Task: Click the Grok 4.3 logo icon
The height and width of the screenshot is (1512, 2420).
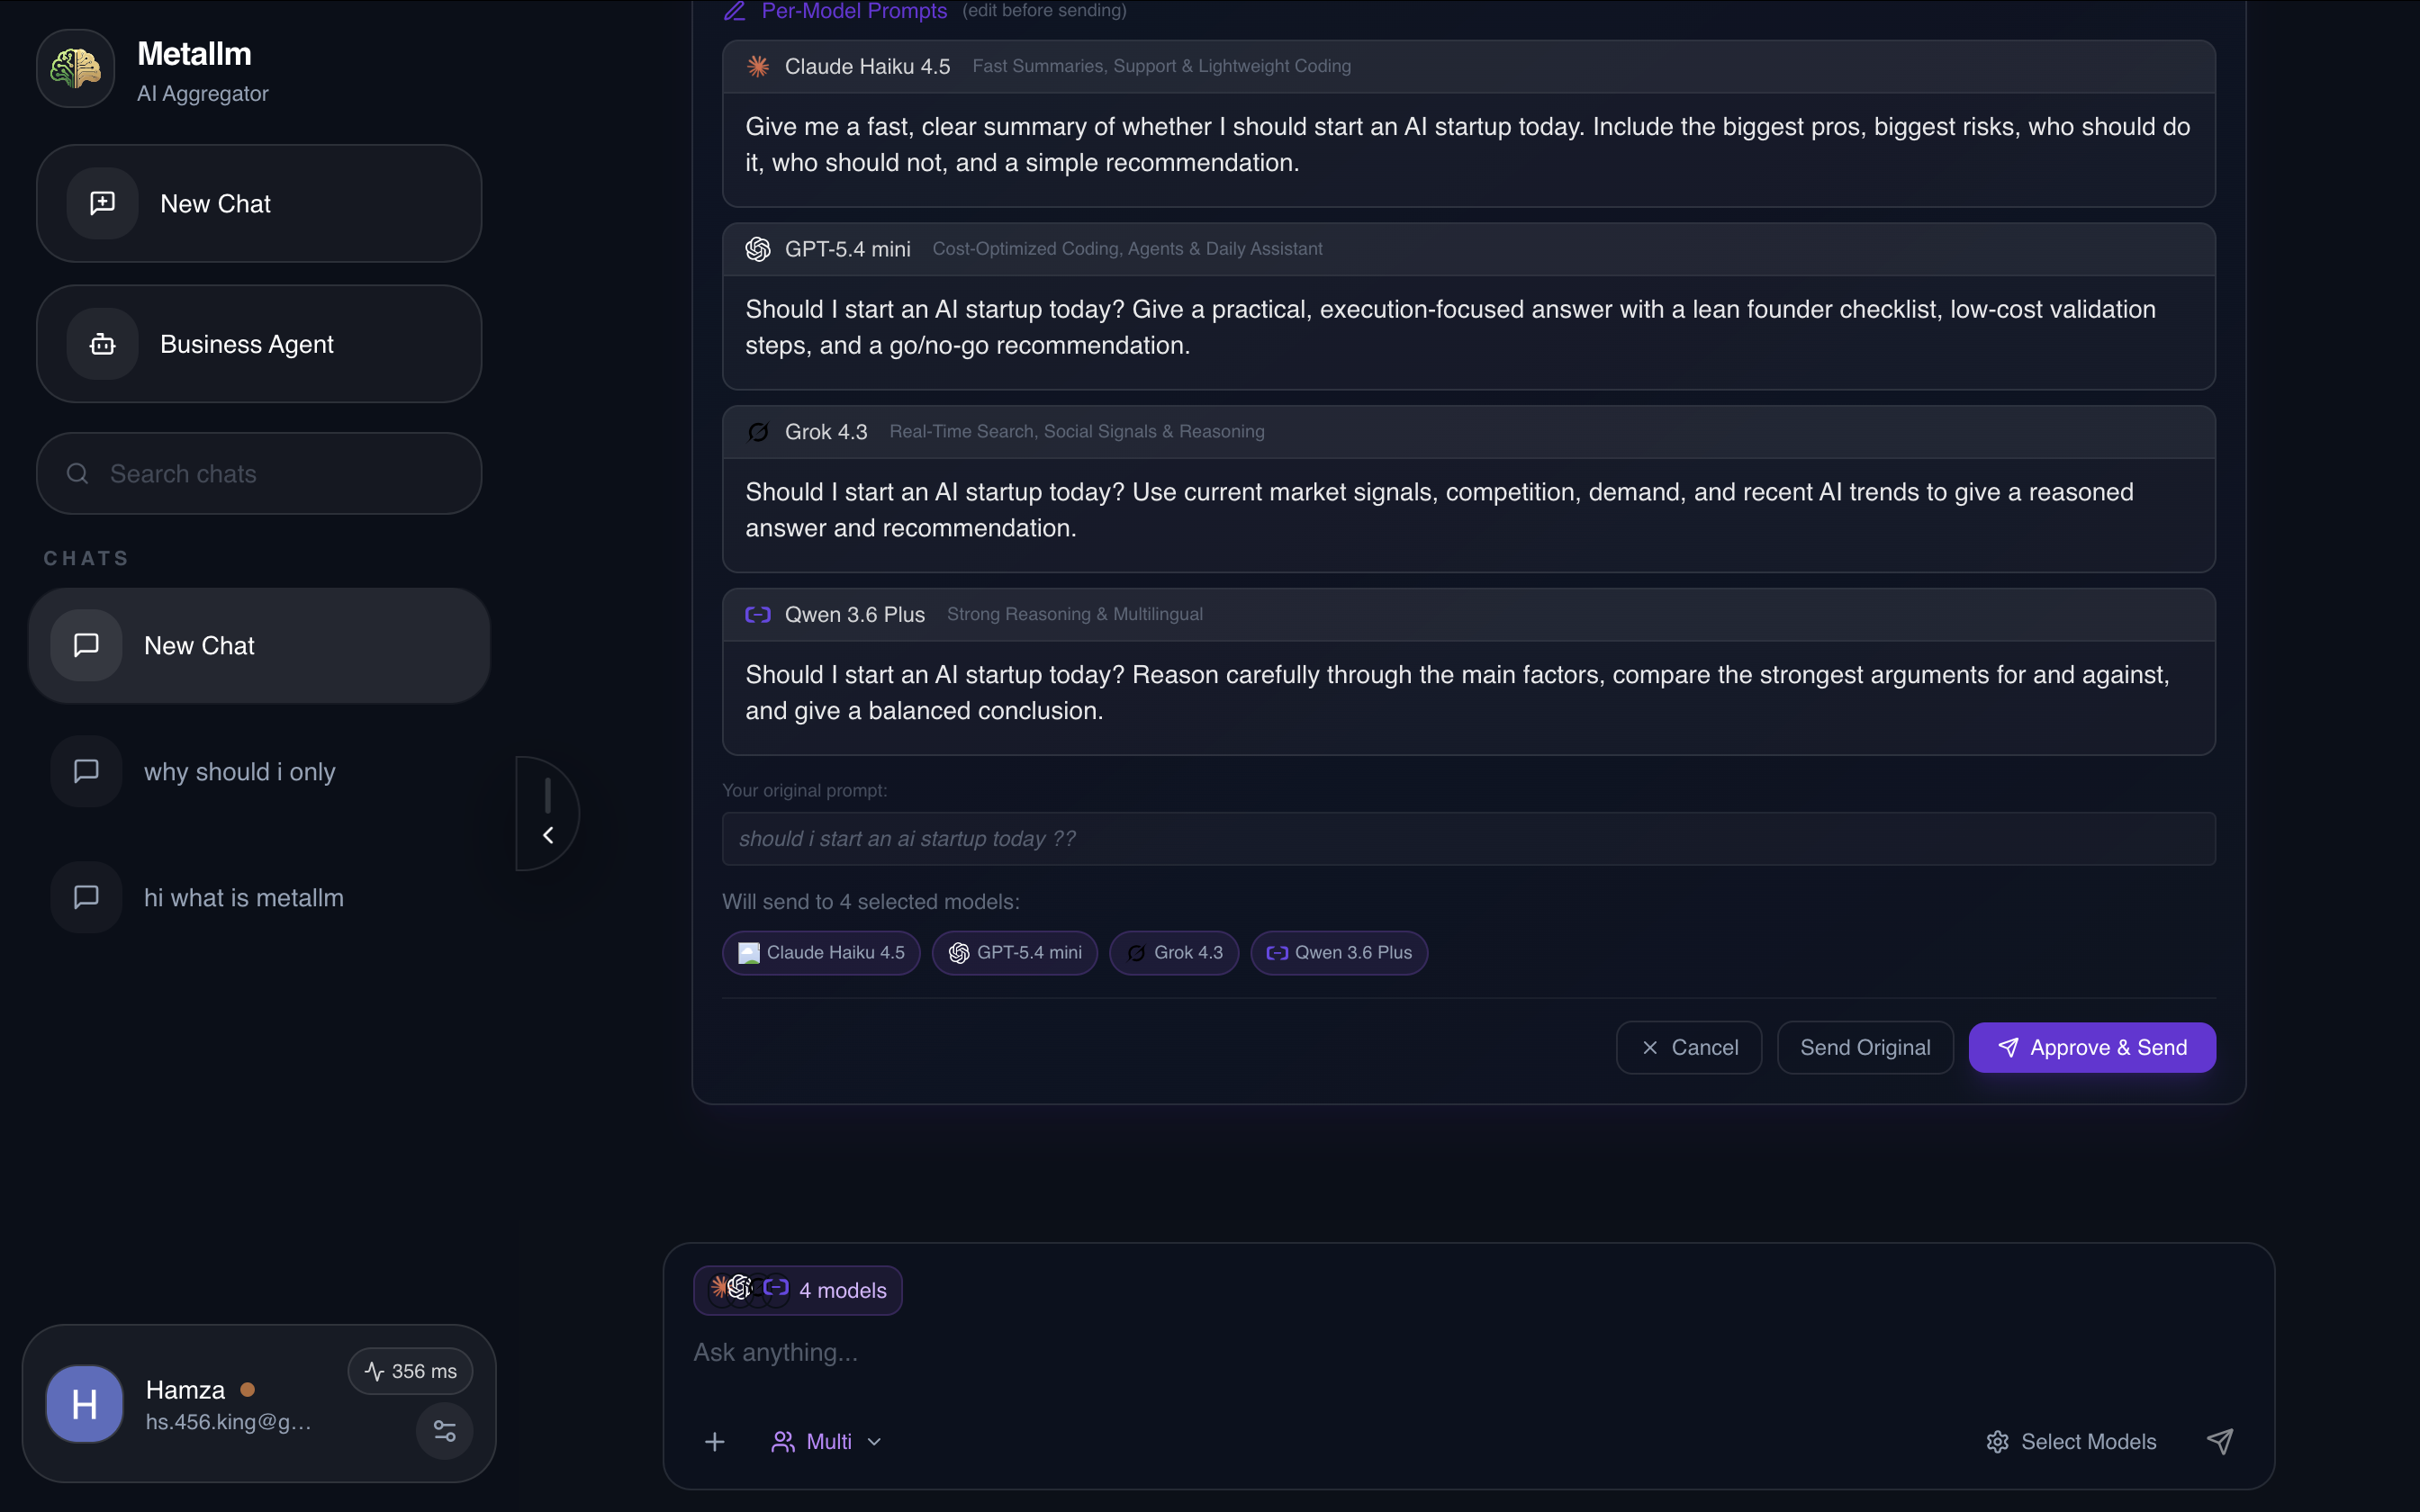Action: pos(758,432)
